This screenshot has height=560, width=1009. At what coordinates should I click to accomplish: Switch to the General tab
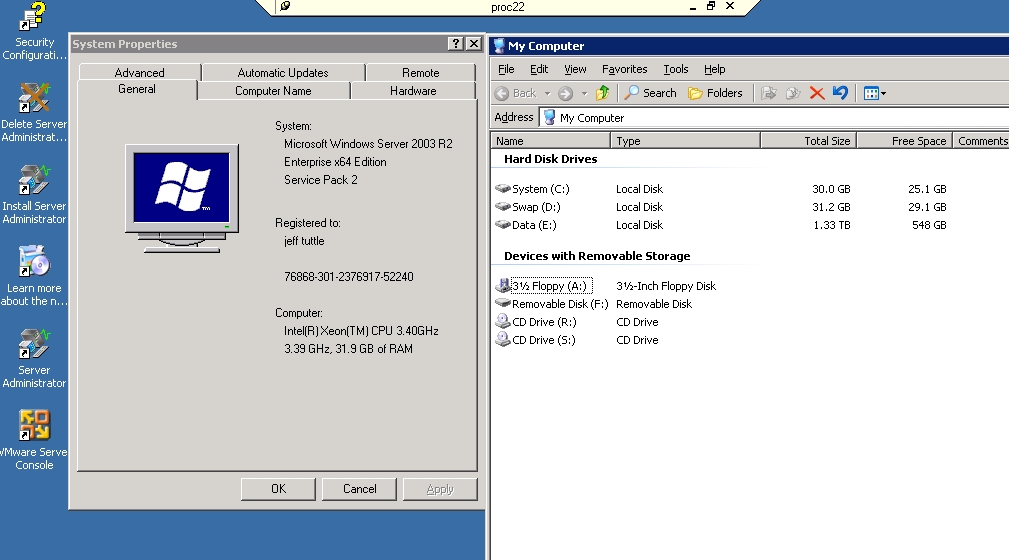pos(136,89)
